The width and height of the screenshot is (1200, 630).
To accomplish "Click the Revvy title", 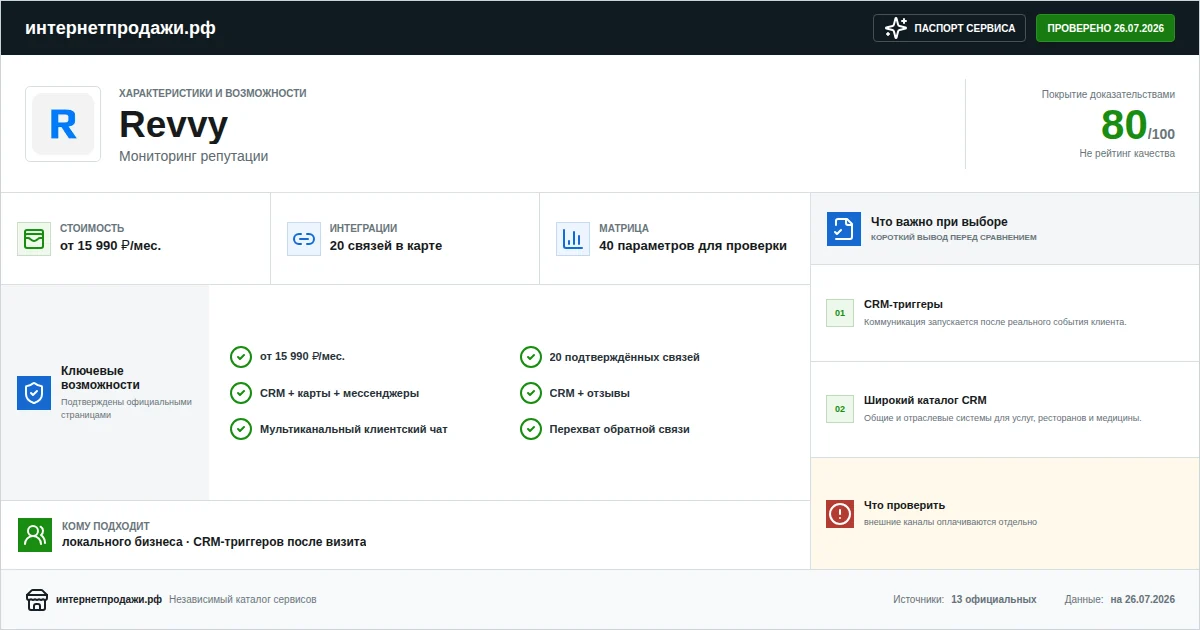I will 174,125.
